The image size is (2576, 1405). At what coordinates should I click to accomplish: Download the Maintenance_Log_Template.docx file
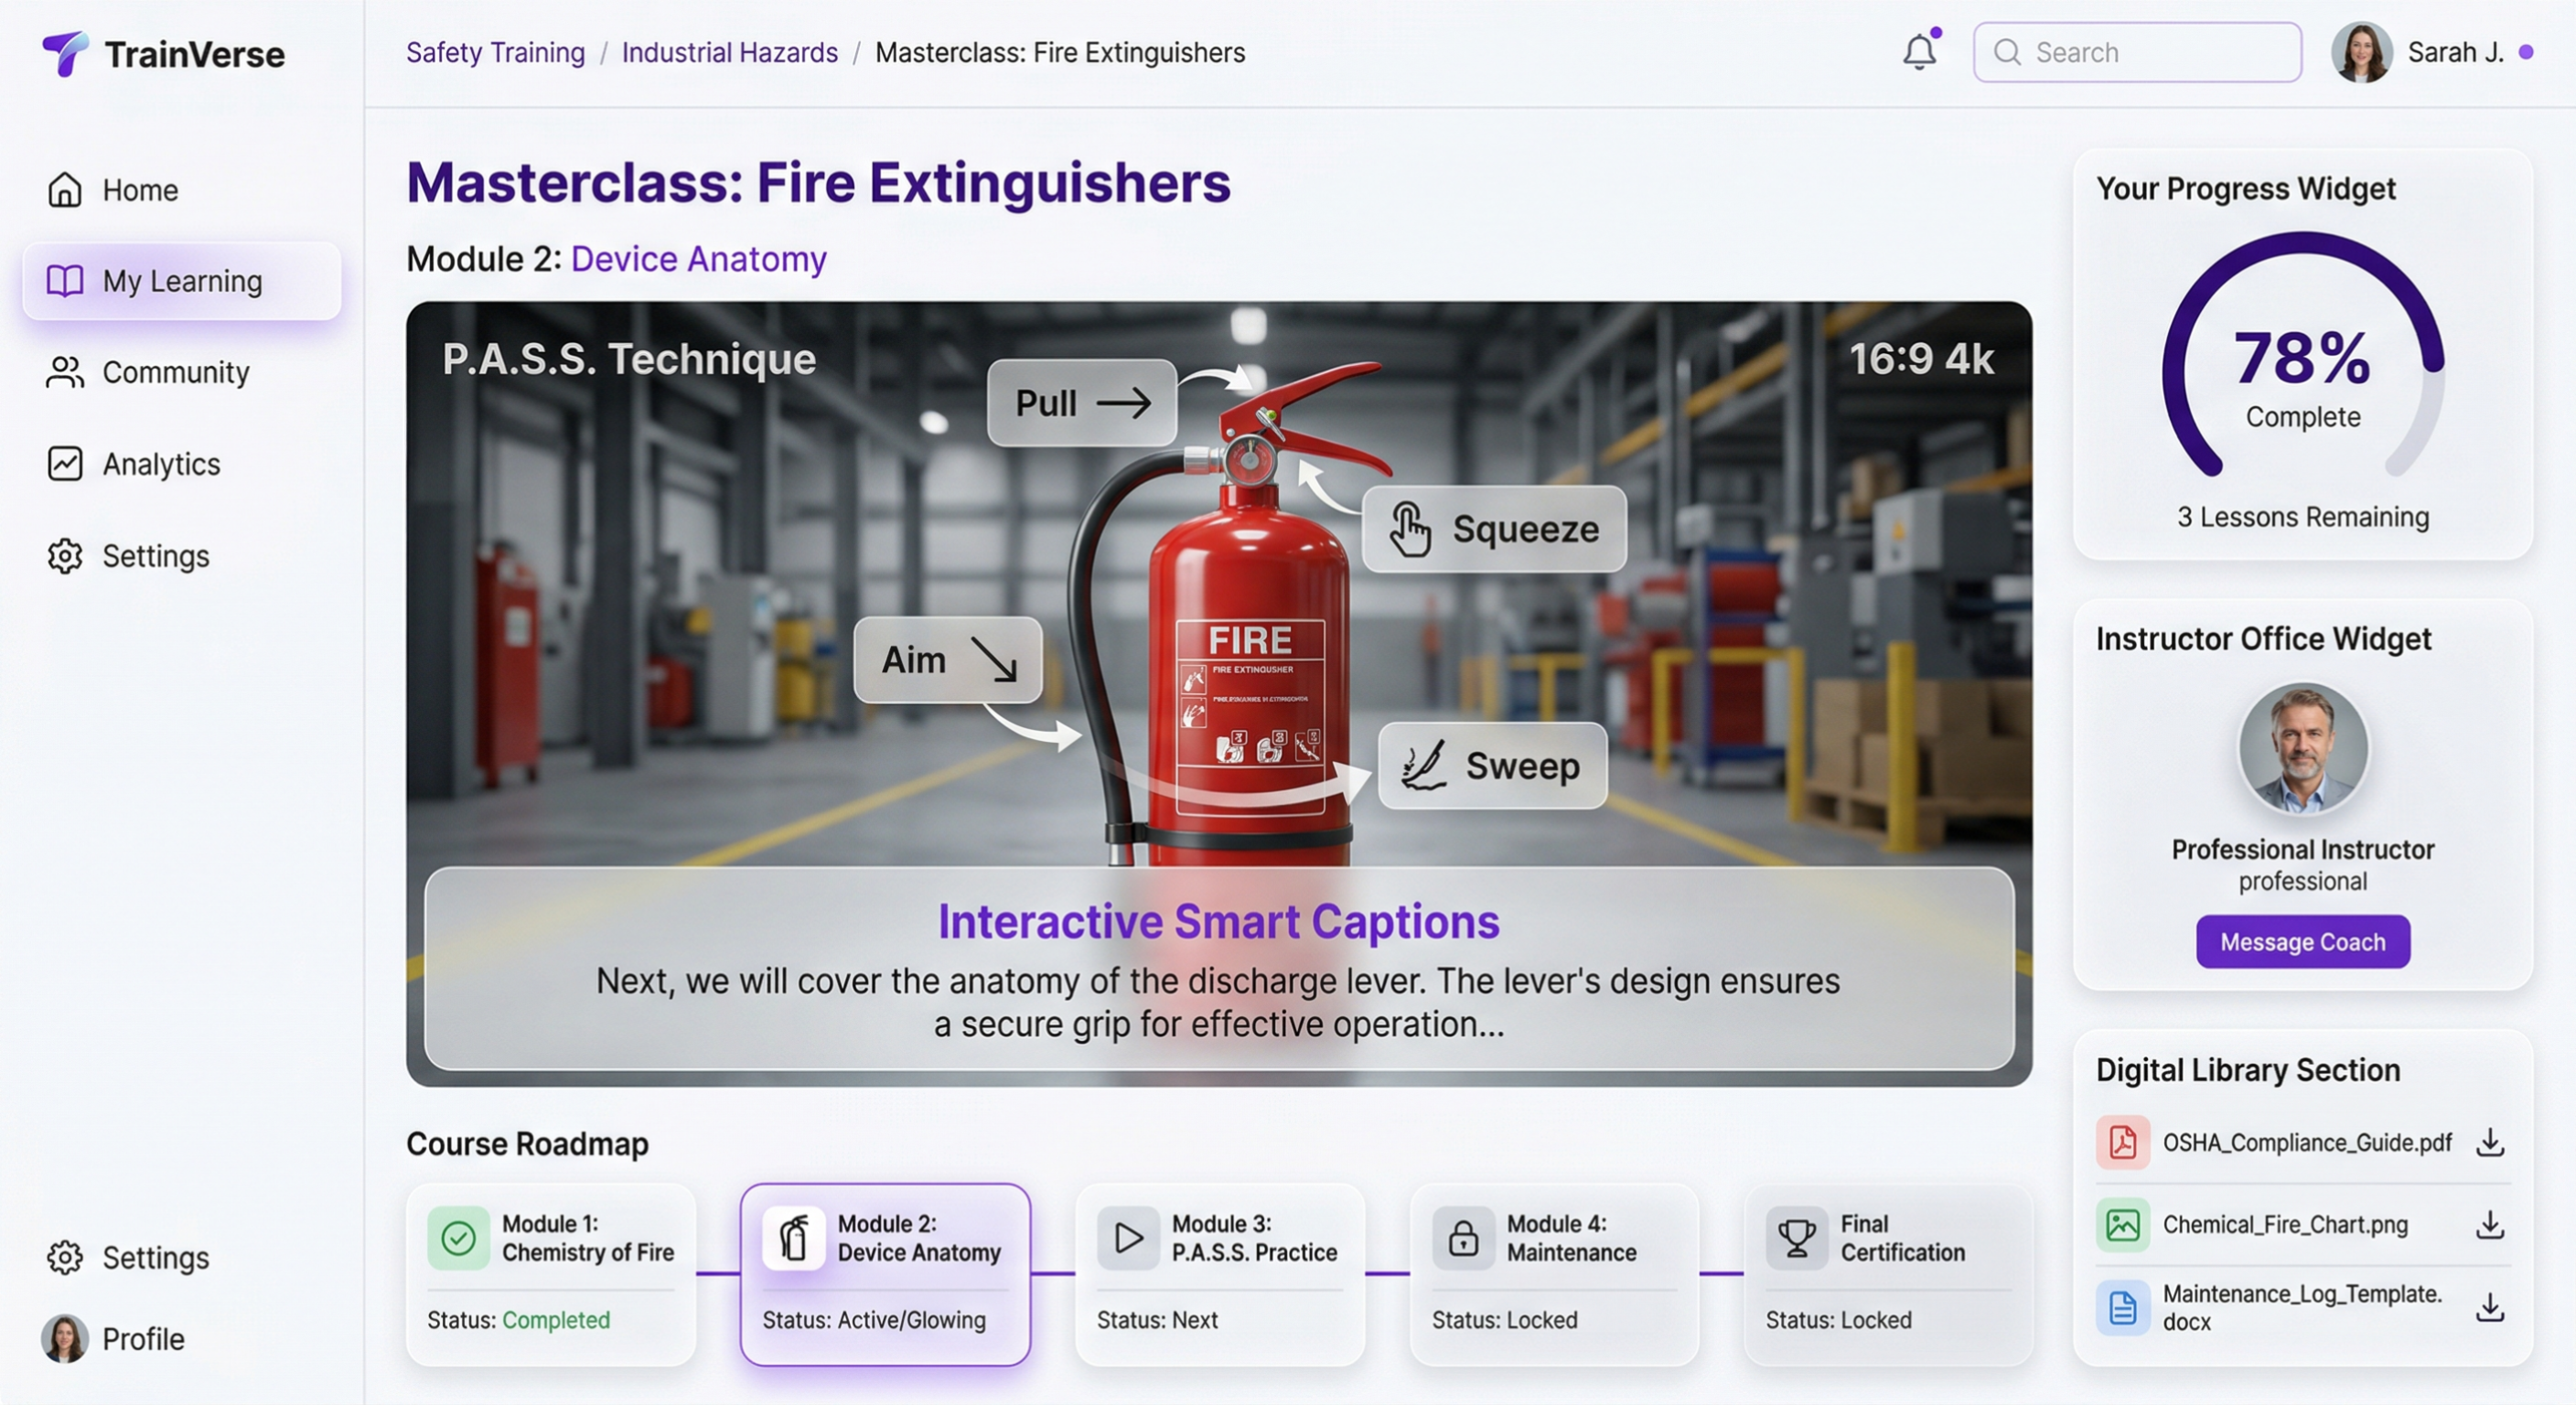pos(2489,1307)
